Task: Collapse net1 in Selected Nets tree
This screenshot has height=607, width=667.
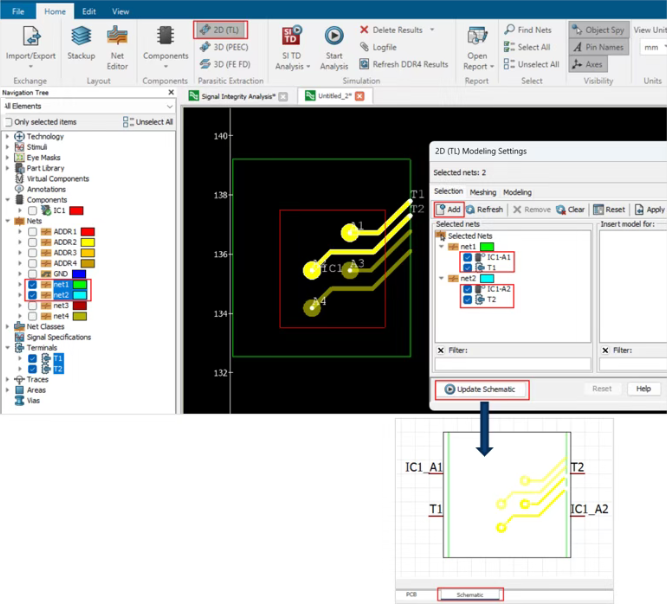Action: pos(442,247)
